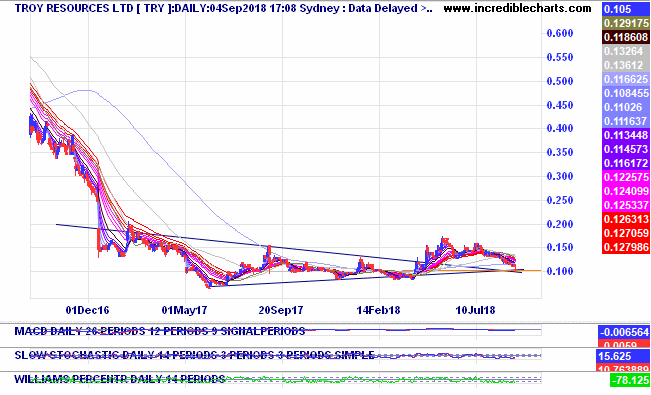
Task: Select the Williams PercentR Daily indicator label
Action: click(120, 379)
